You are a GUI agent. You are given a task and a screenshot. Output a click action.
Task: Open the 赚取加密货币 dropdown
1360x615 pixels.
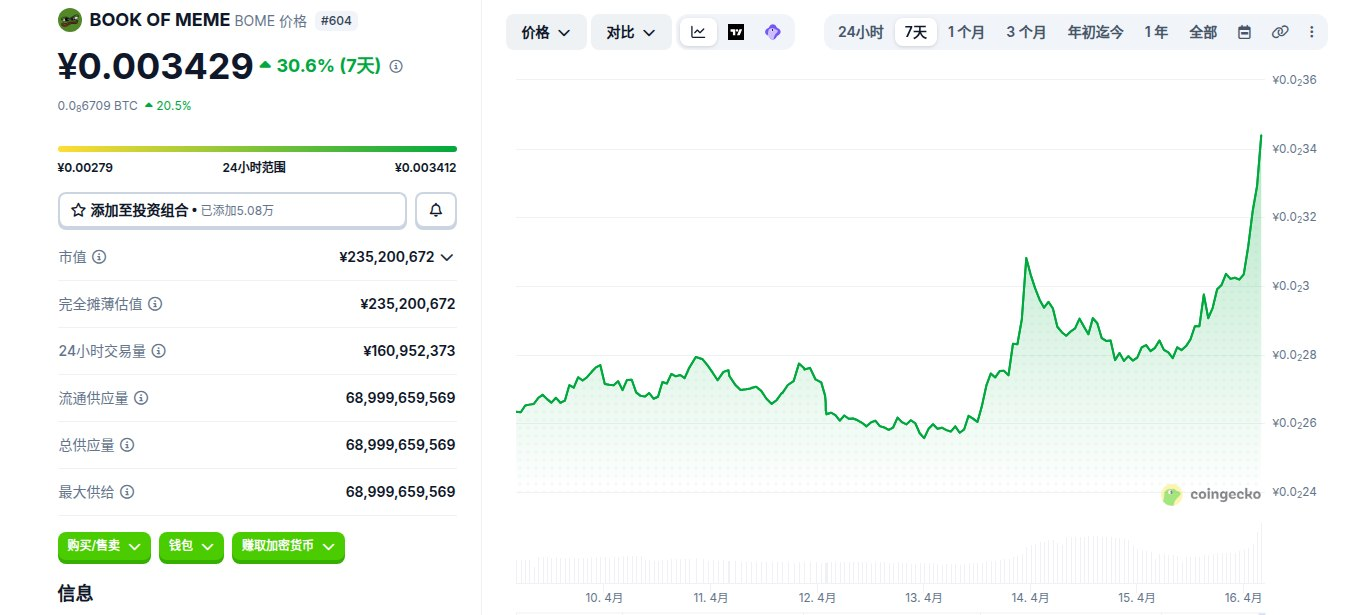288,546
